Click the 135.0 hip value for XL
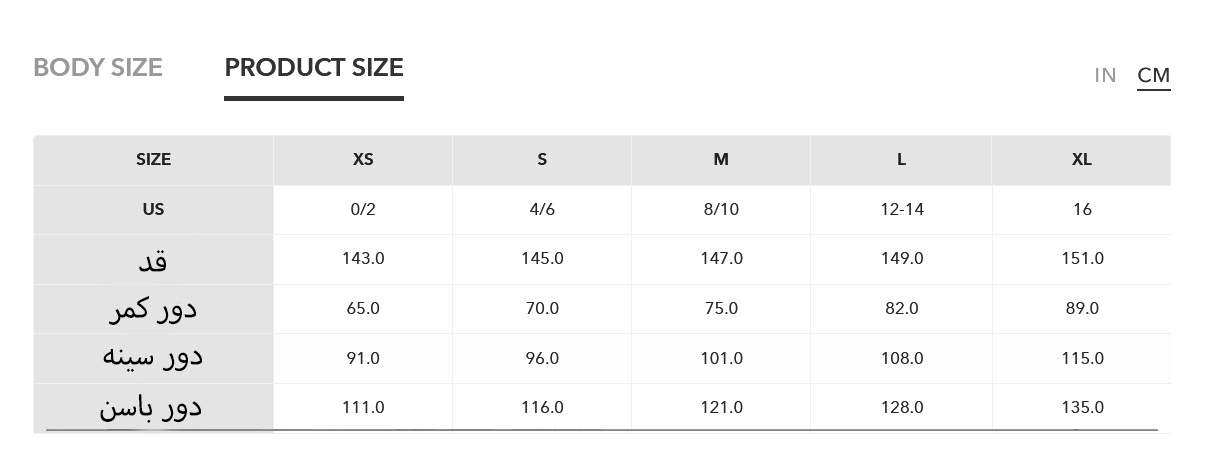The image size is (1217, 457). coord(1082,408)
